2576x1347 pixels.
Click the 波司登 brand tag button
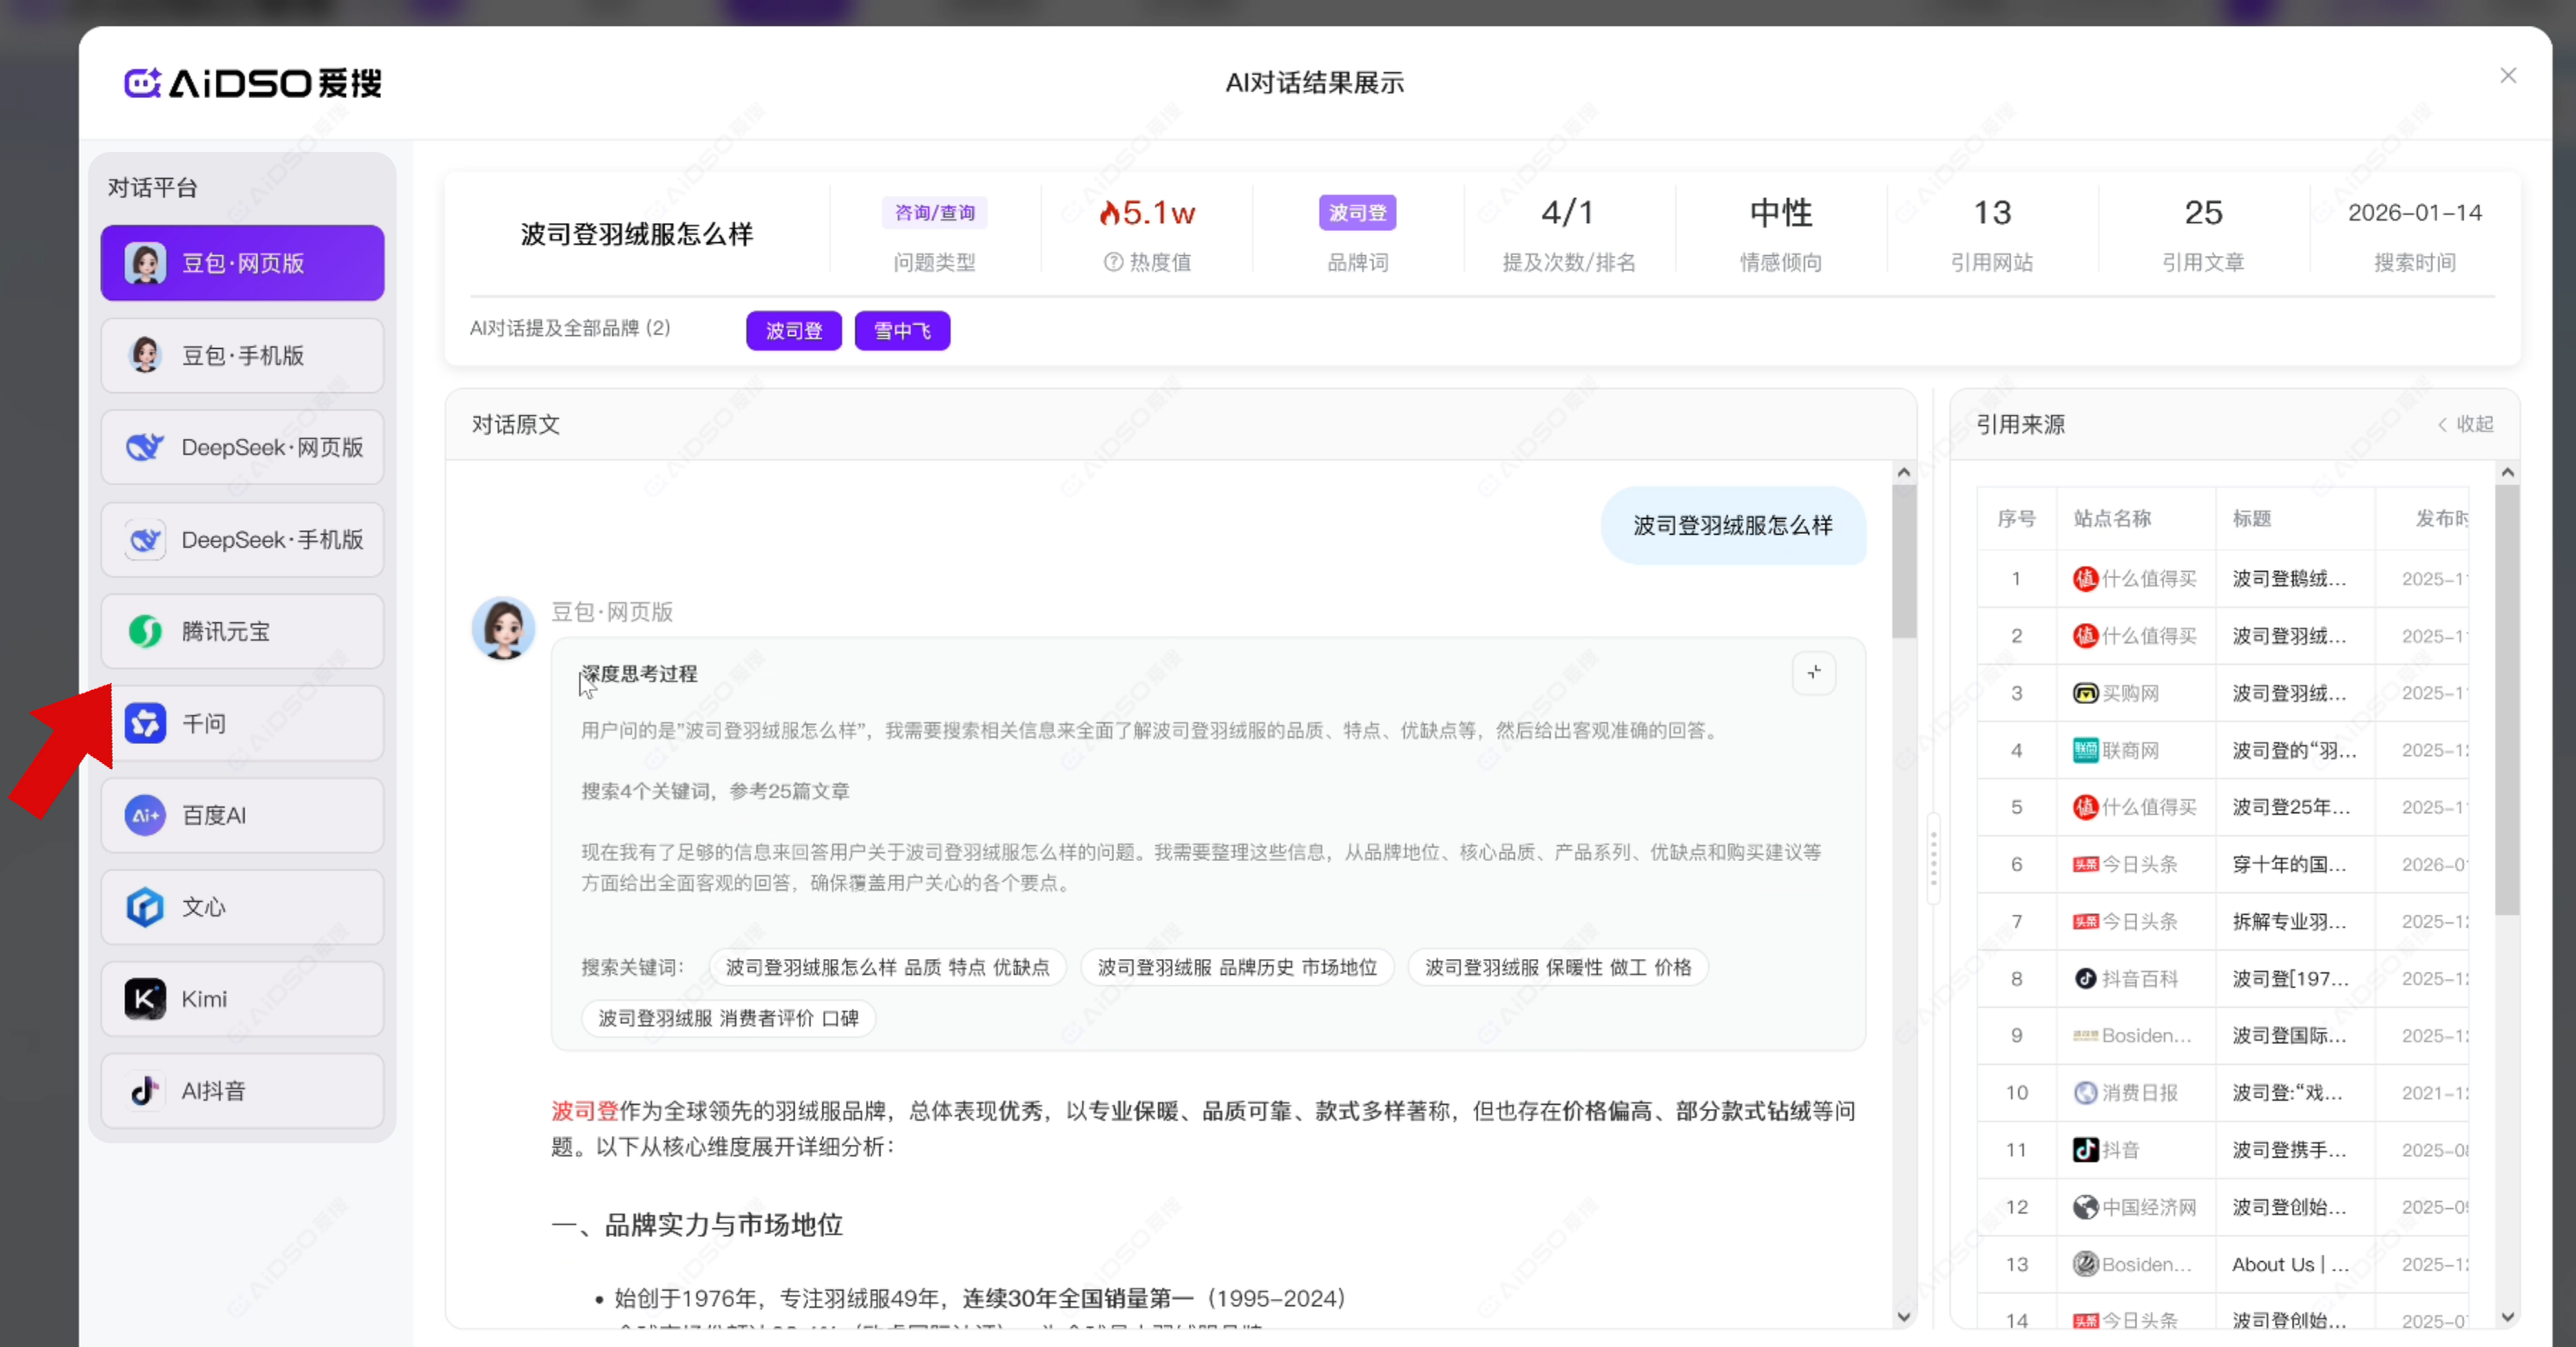point(793,331)
